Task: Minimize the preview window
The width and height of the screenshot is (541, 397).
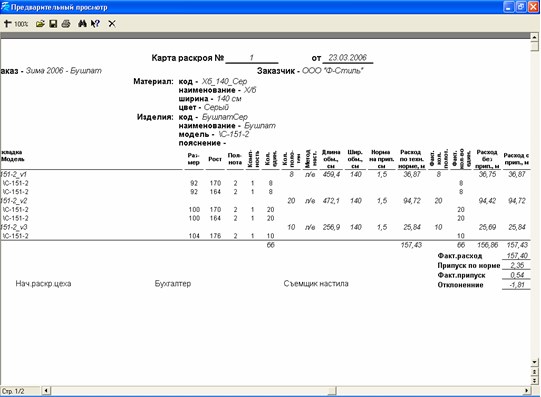Action: [509, 7]
